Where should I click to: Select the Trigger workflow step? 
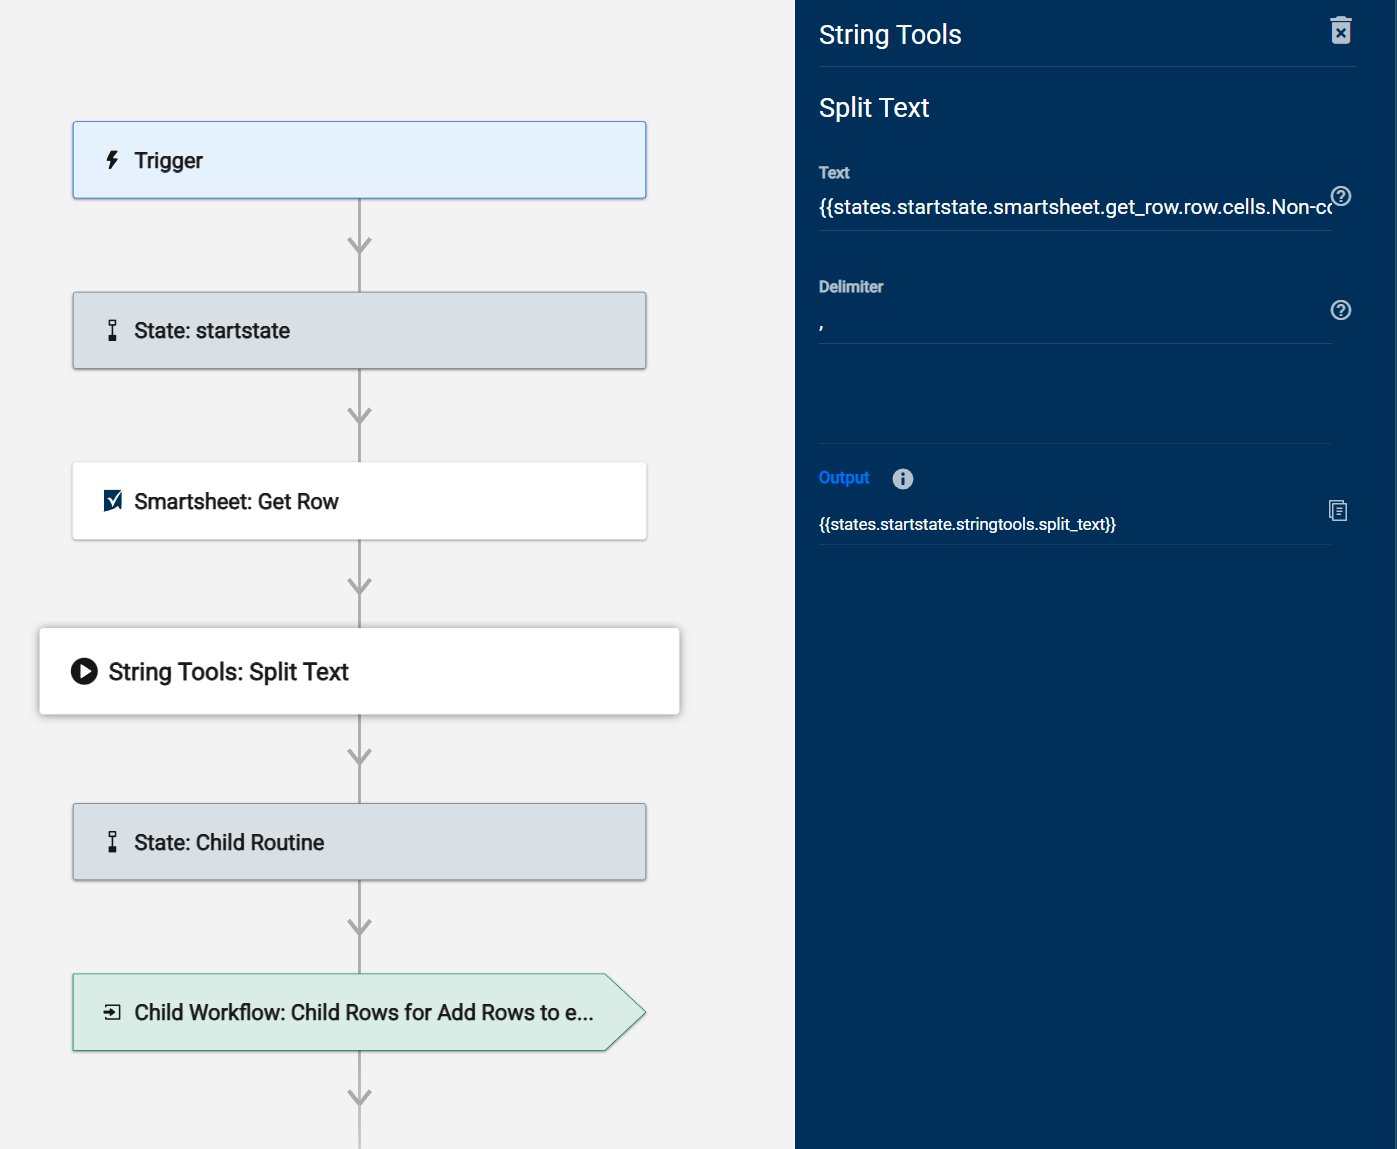359,160
